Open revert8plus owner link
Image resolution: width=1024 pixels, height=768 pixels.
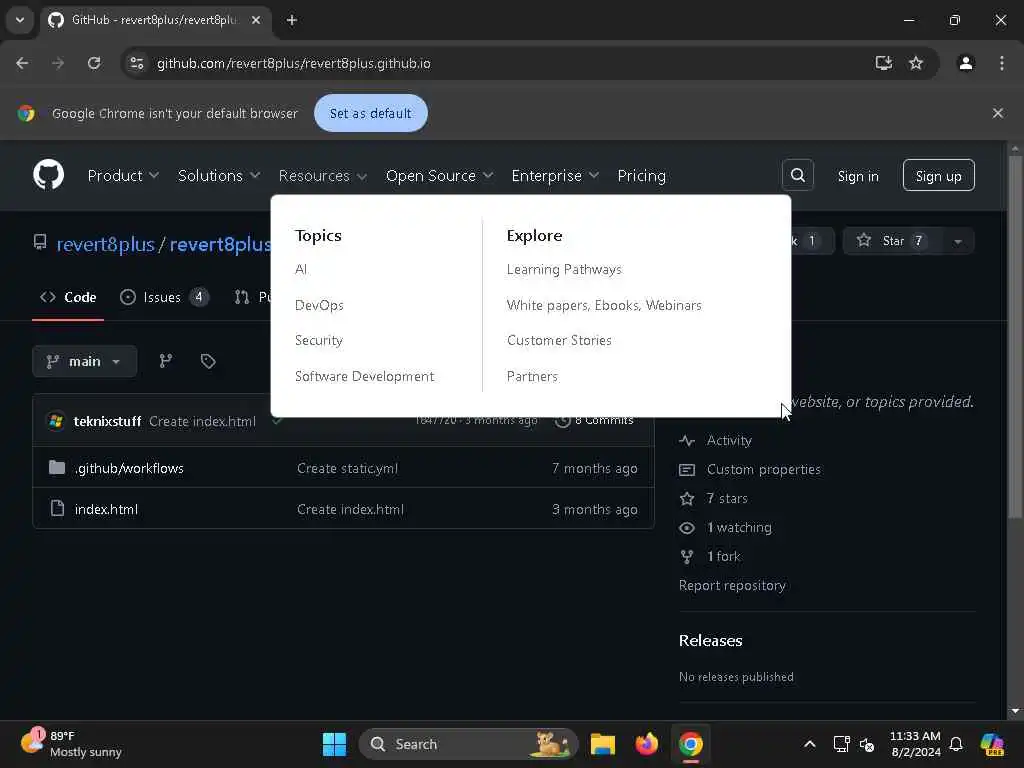(x=105, y=244)
